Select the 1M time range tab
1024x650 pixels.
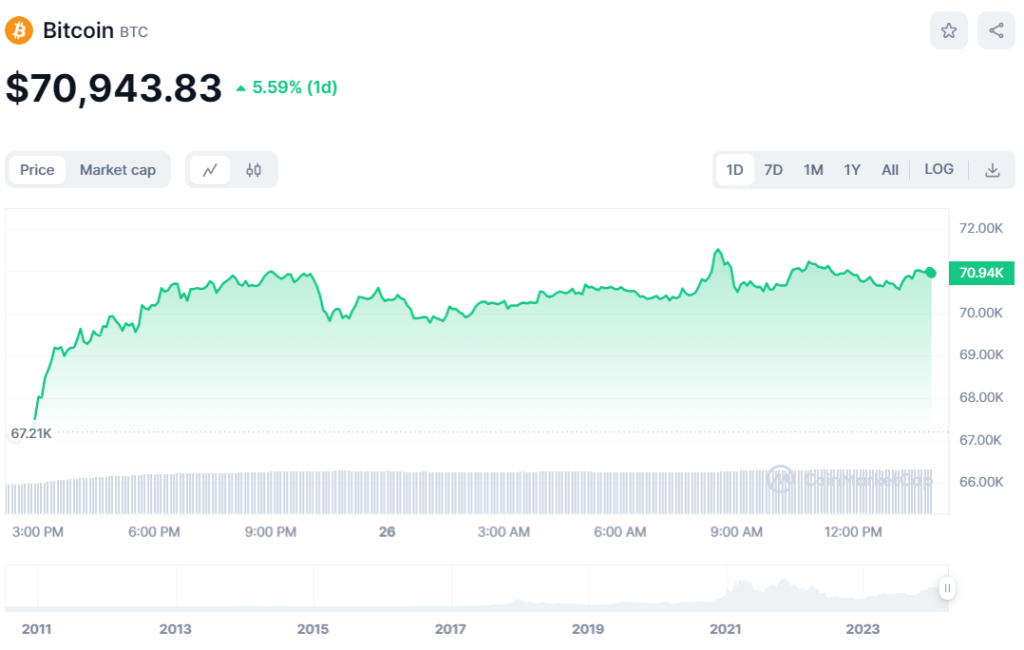(813, 170)
